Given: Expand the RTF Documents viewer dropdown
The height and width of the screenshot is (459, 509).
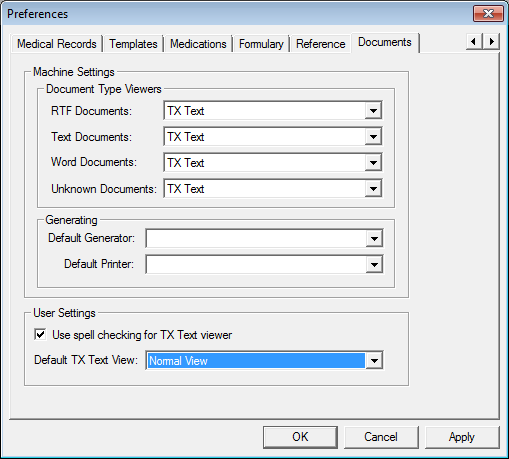Looking at the screenshot, I should pyautogui.click(x=373, y=111).
